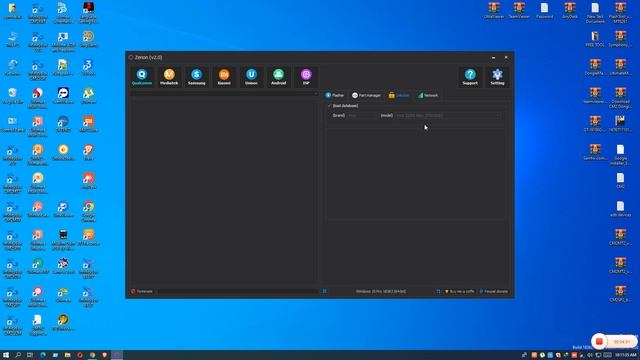Open the Android module
This screenshot has width=640, height=360.
pos(278,77)
